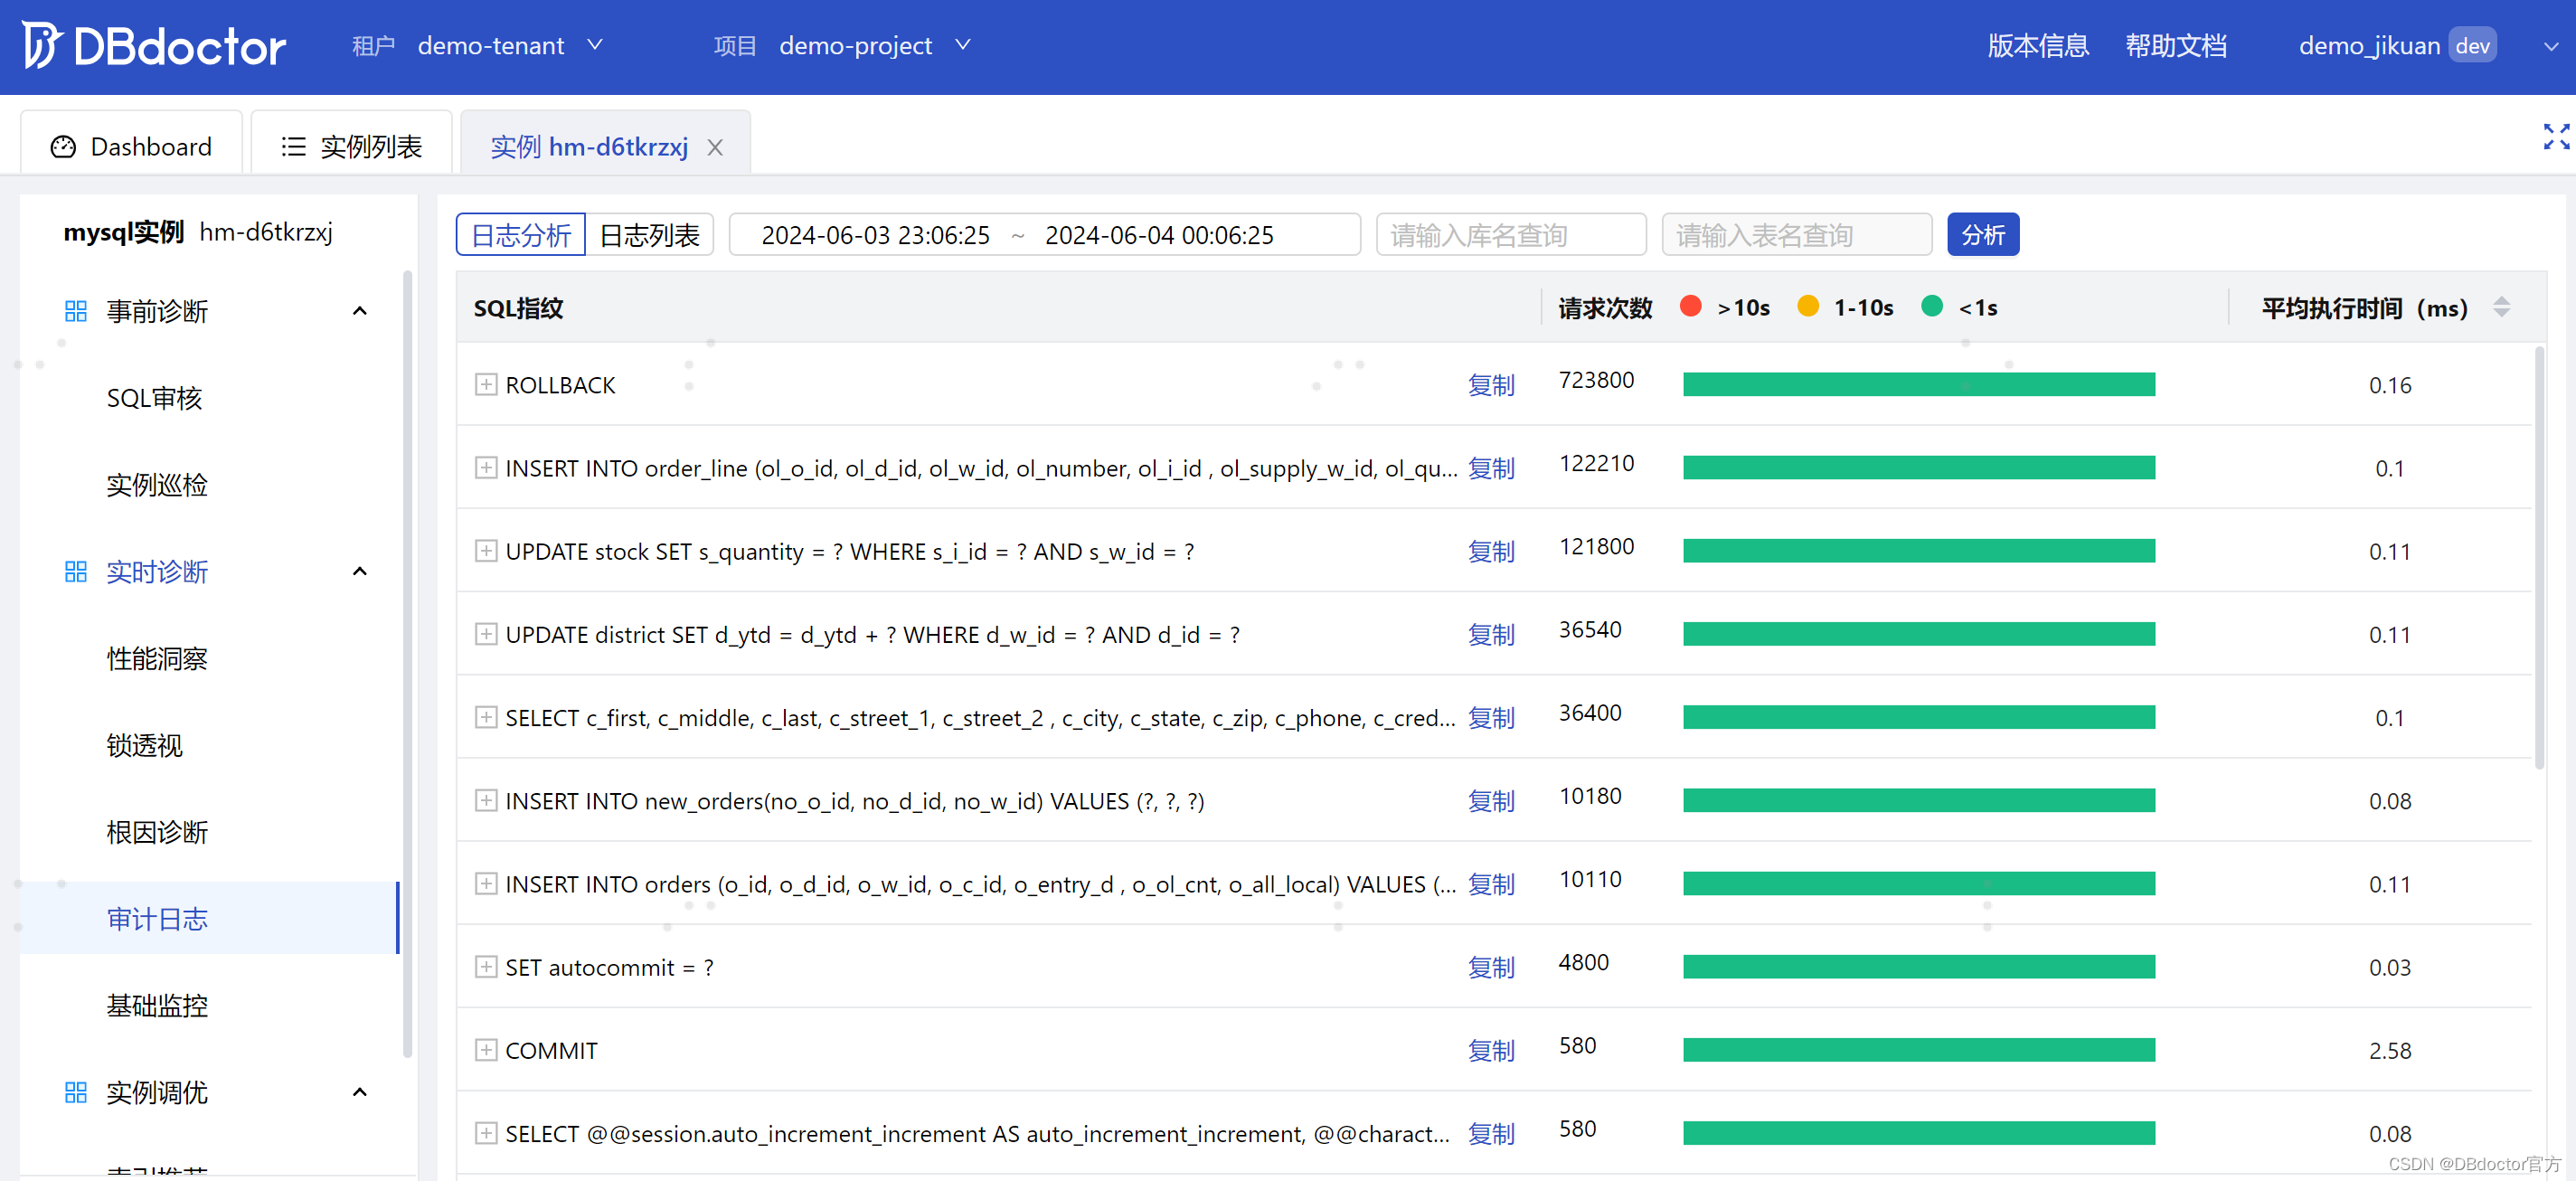Click the 事前诊断 grid icon
Screen dimensions: 2576x1181
(x=76, y=311)
